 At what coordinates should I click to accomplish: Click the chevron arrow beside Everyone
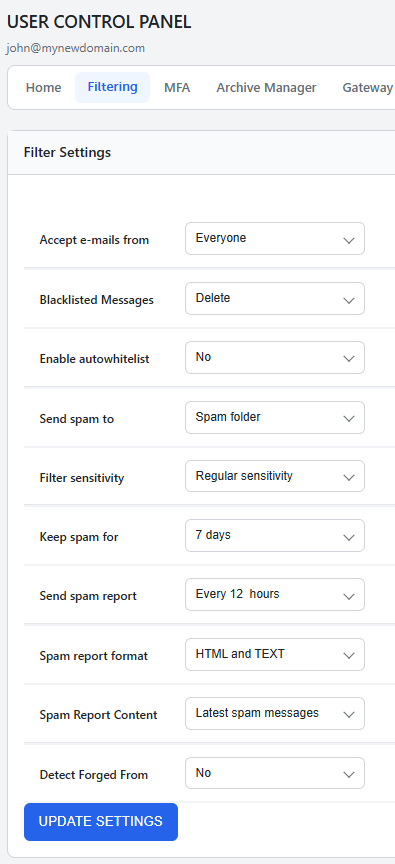coord(348,240)
